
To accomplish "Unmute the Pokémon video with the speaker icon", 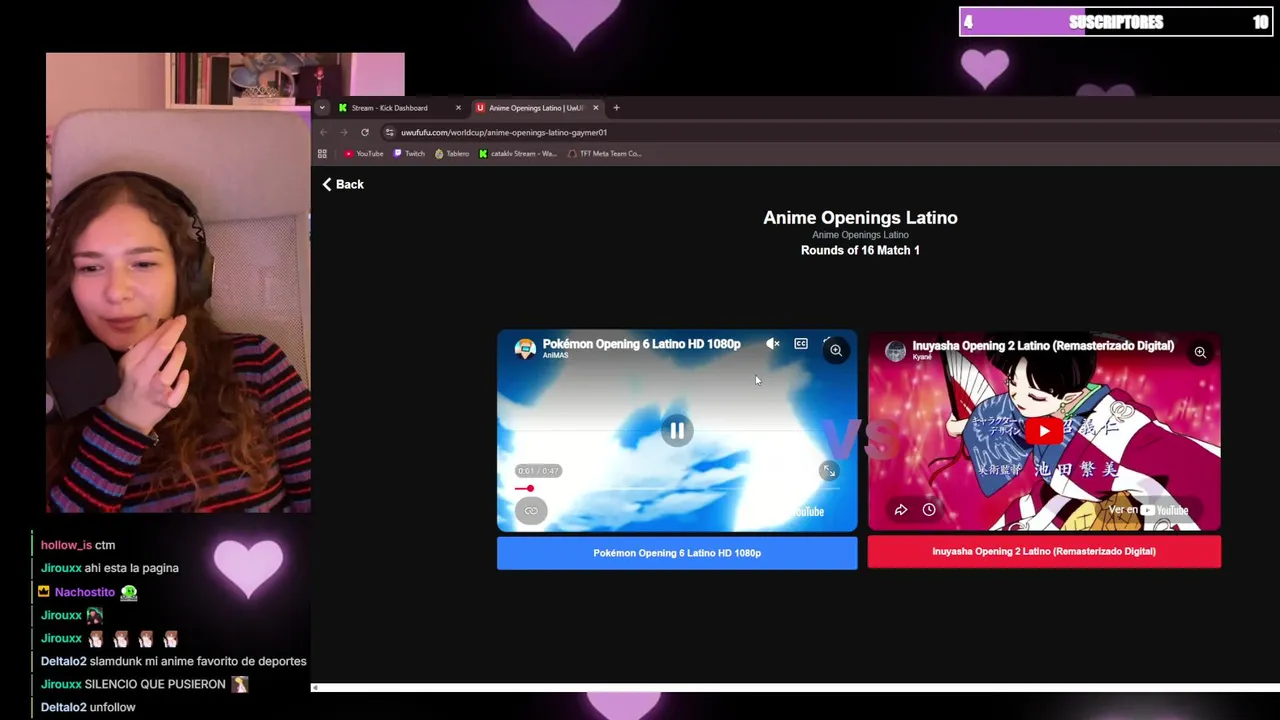I will [x=773, y=344].
